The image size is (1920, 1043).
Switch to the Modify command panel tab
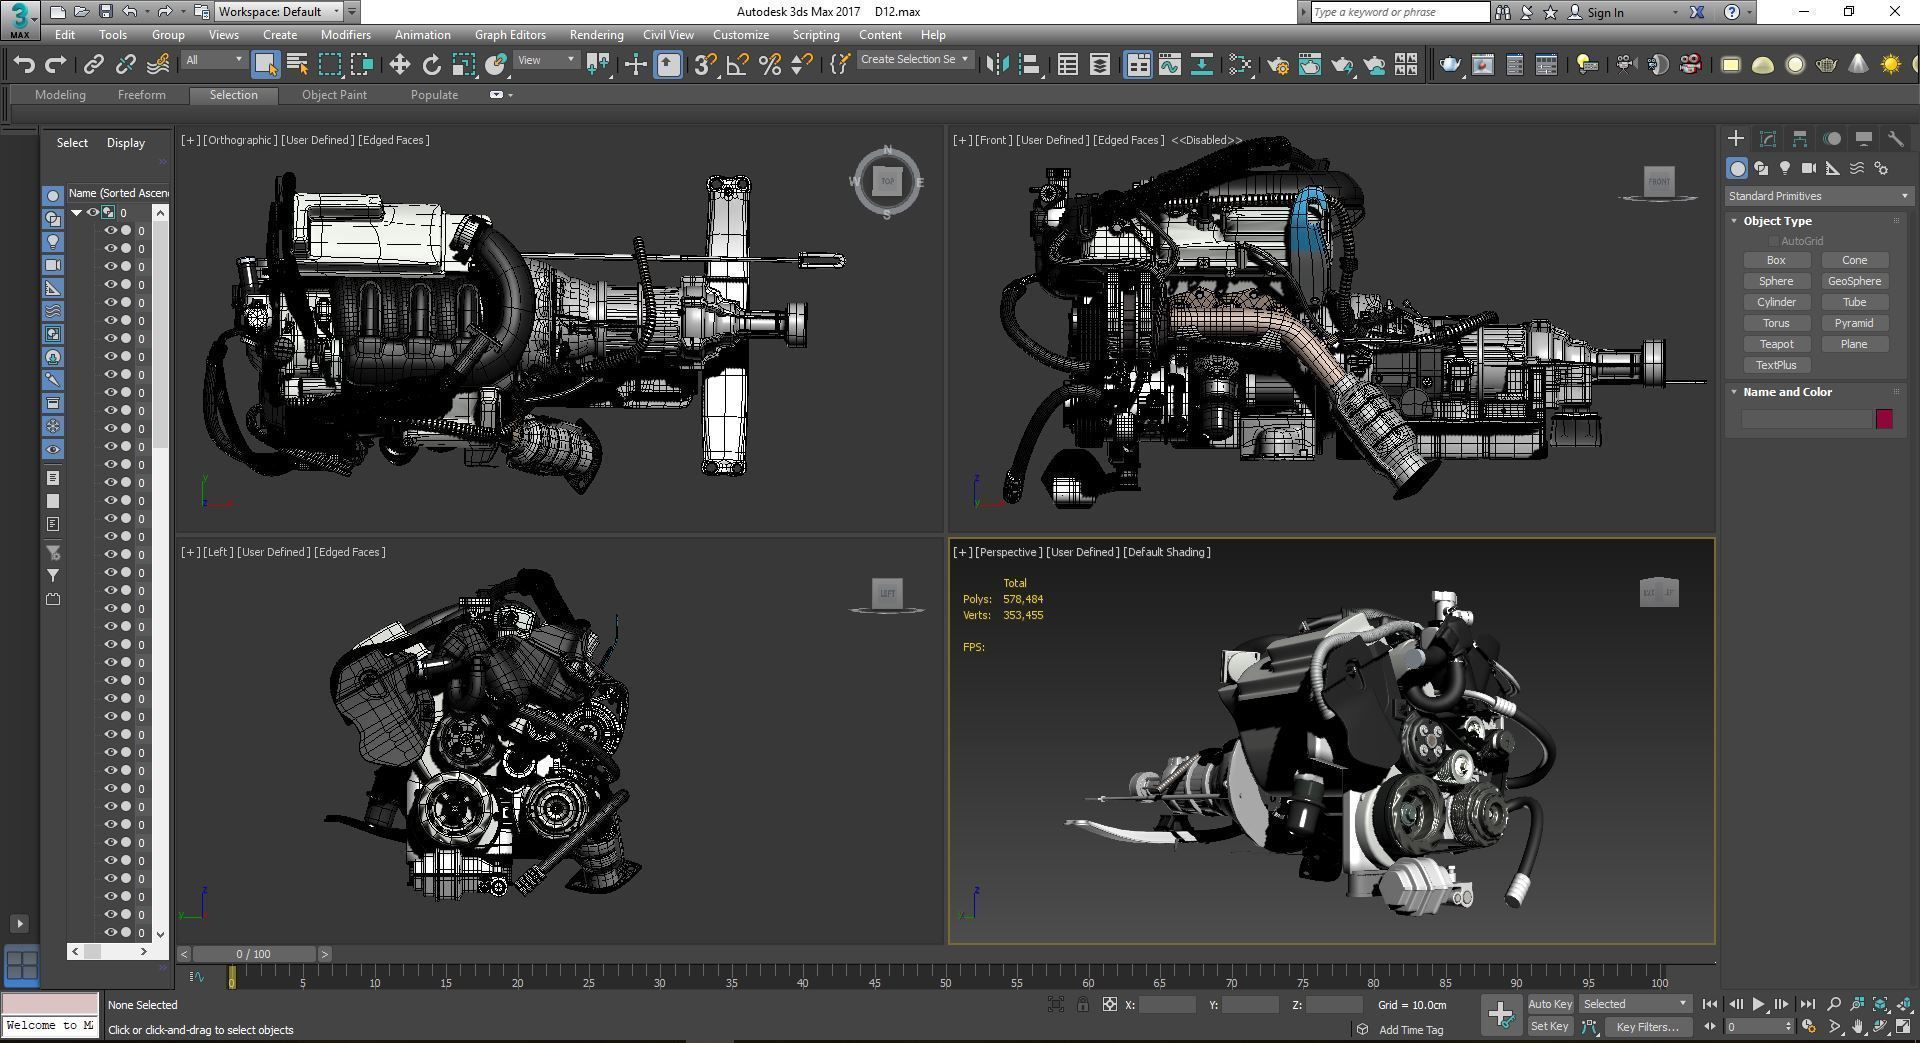pos(1767,139)
